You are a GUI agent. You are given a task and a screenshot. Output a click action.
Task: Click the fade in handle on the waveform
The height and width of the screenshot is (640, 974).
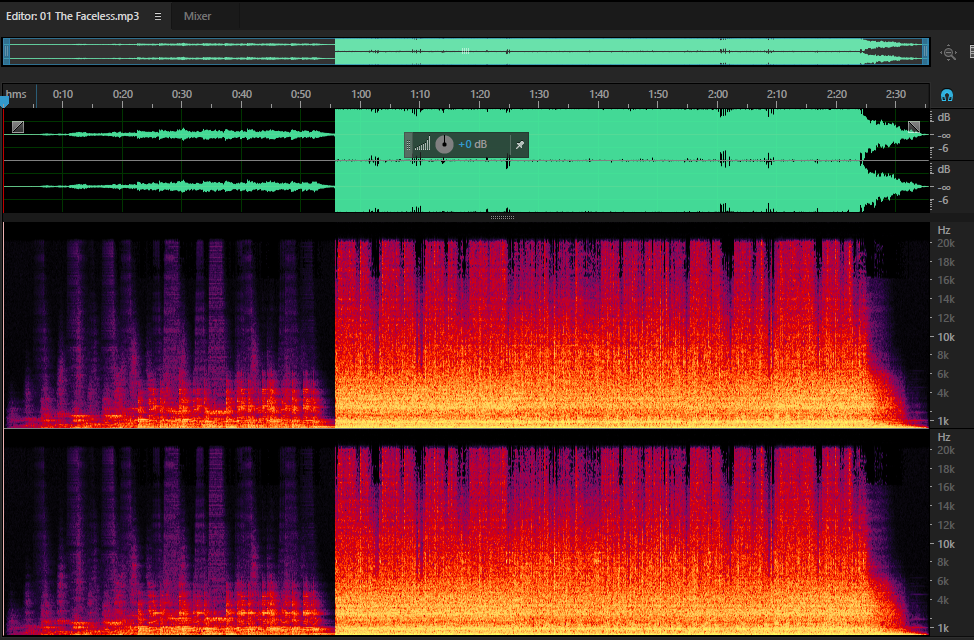tap(18, 127)
